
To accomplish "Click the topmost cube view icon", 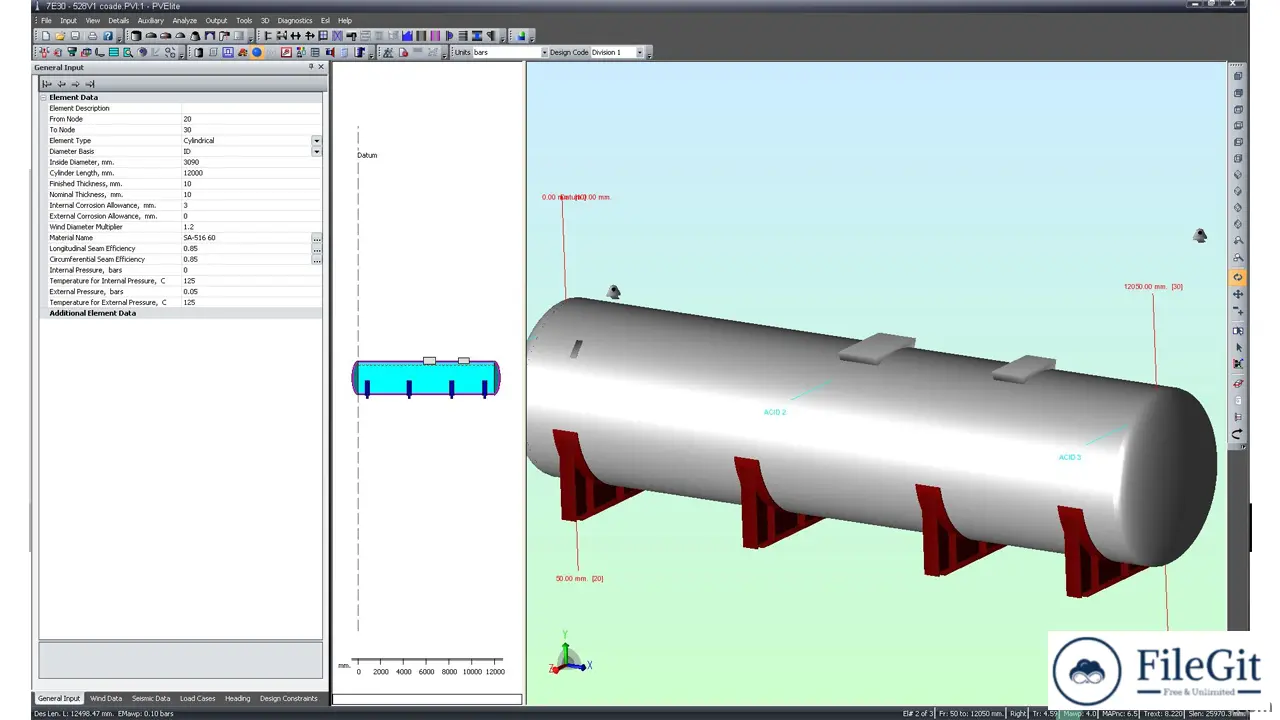I will pos(1238,76).
